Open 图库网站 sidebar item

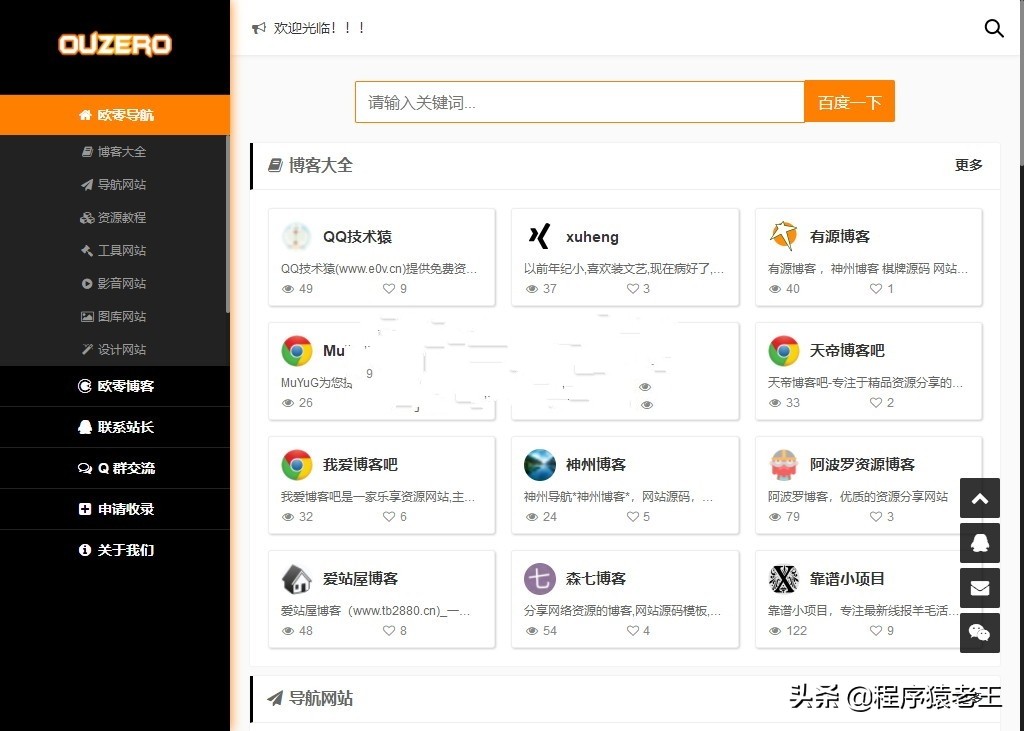point(114,316)
